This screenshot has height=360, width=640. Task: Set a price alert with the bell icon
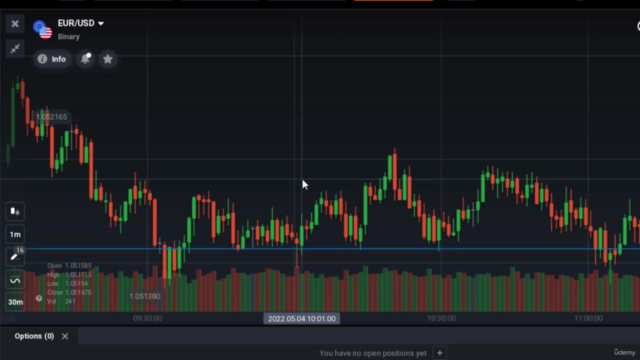pos(86,59)
